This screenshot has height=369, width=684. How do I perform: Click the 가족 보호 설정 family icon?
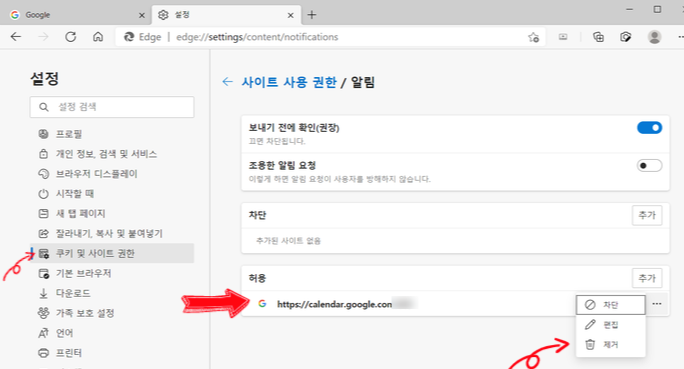pos(43,313)
